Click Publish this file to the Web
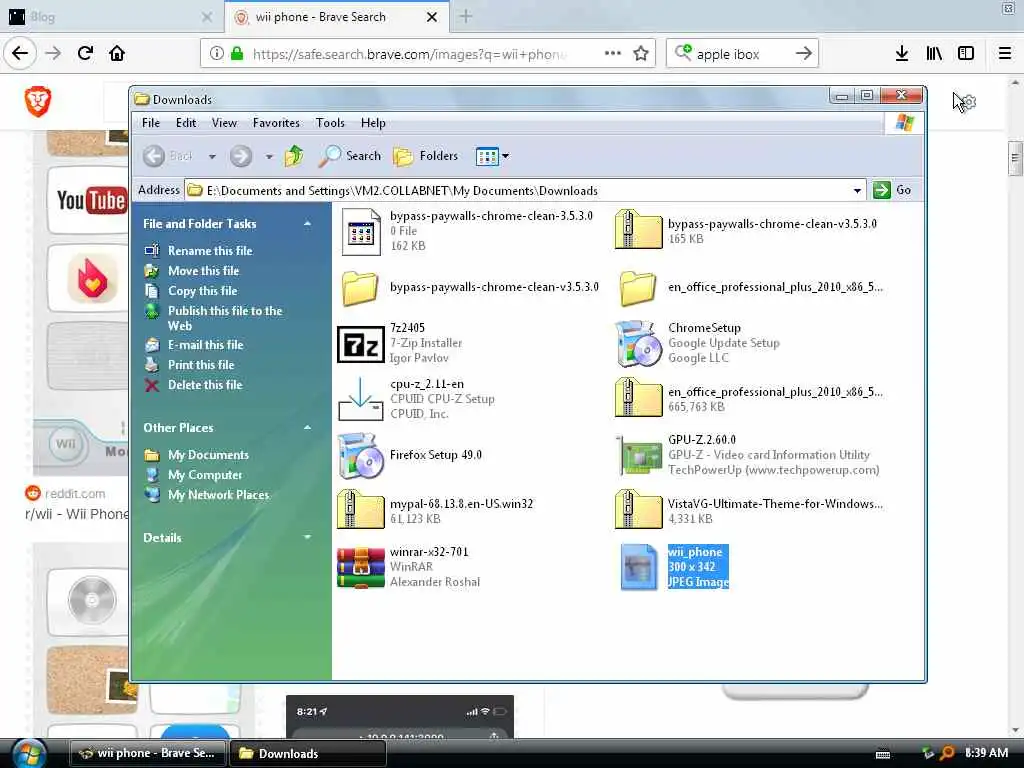The width and height of the screenshot is (1024, 768). click(225, 319)
